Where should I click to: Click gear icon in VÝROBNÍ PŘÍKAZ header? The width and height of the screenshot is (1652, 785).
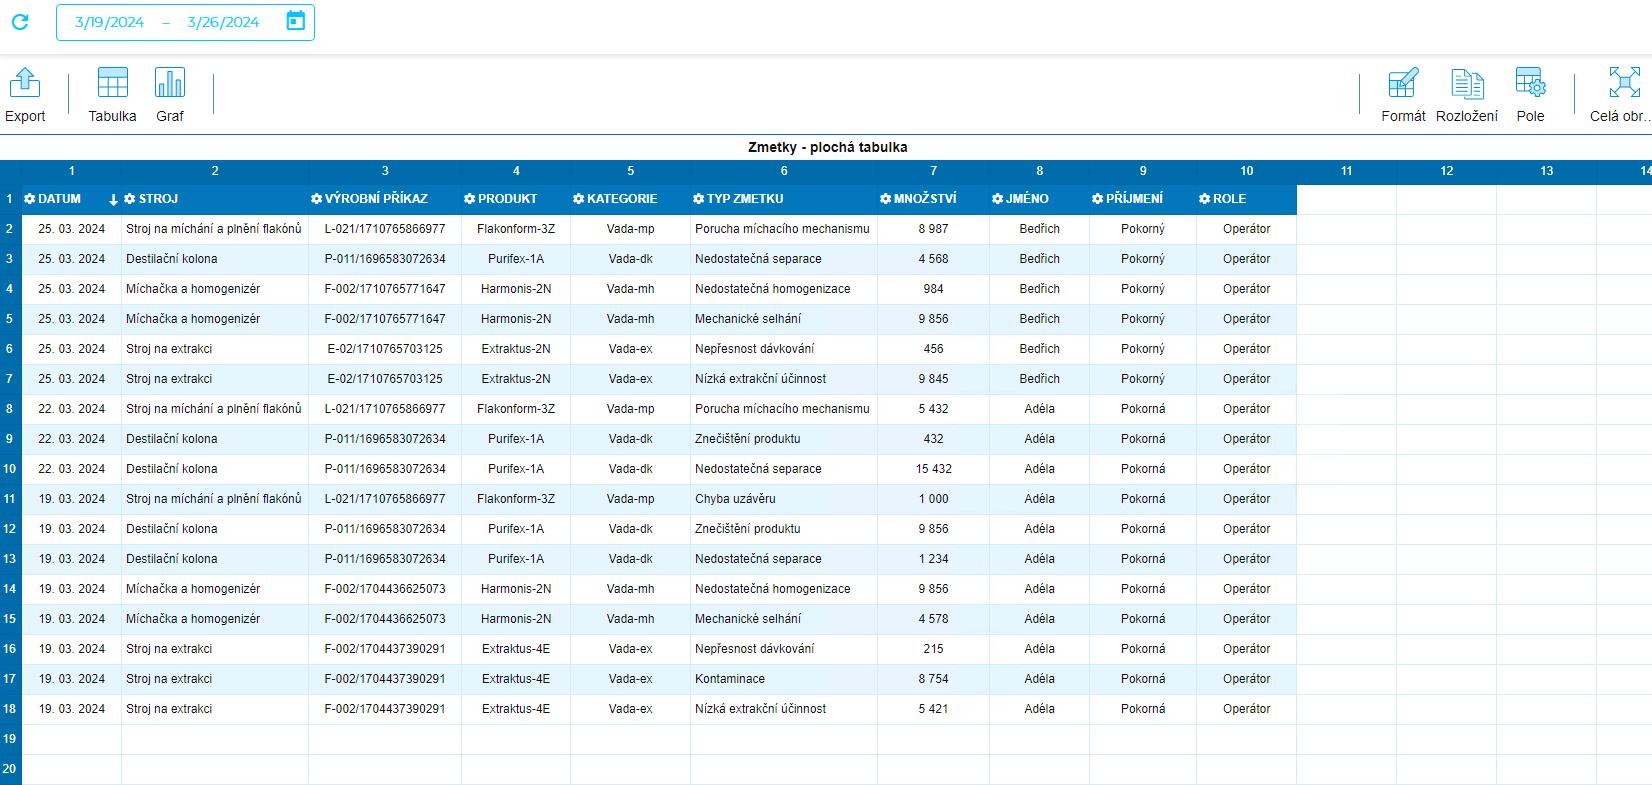(x=317, y=199)
